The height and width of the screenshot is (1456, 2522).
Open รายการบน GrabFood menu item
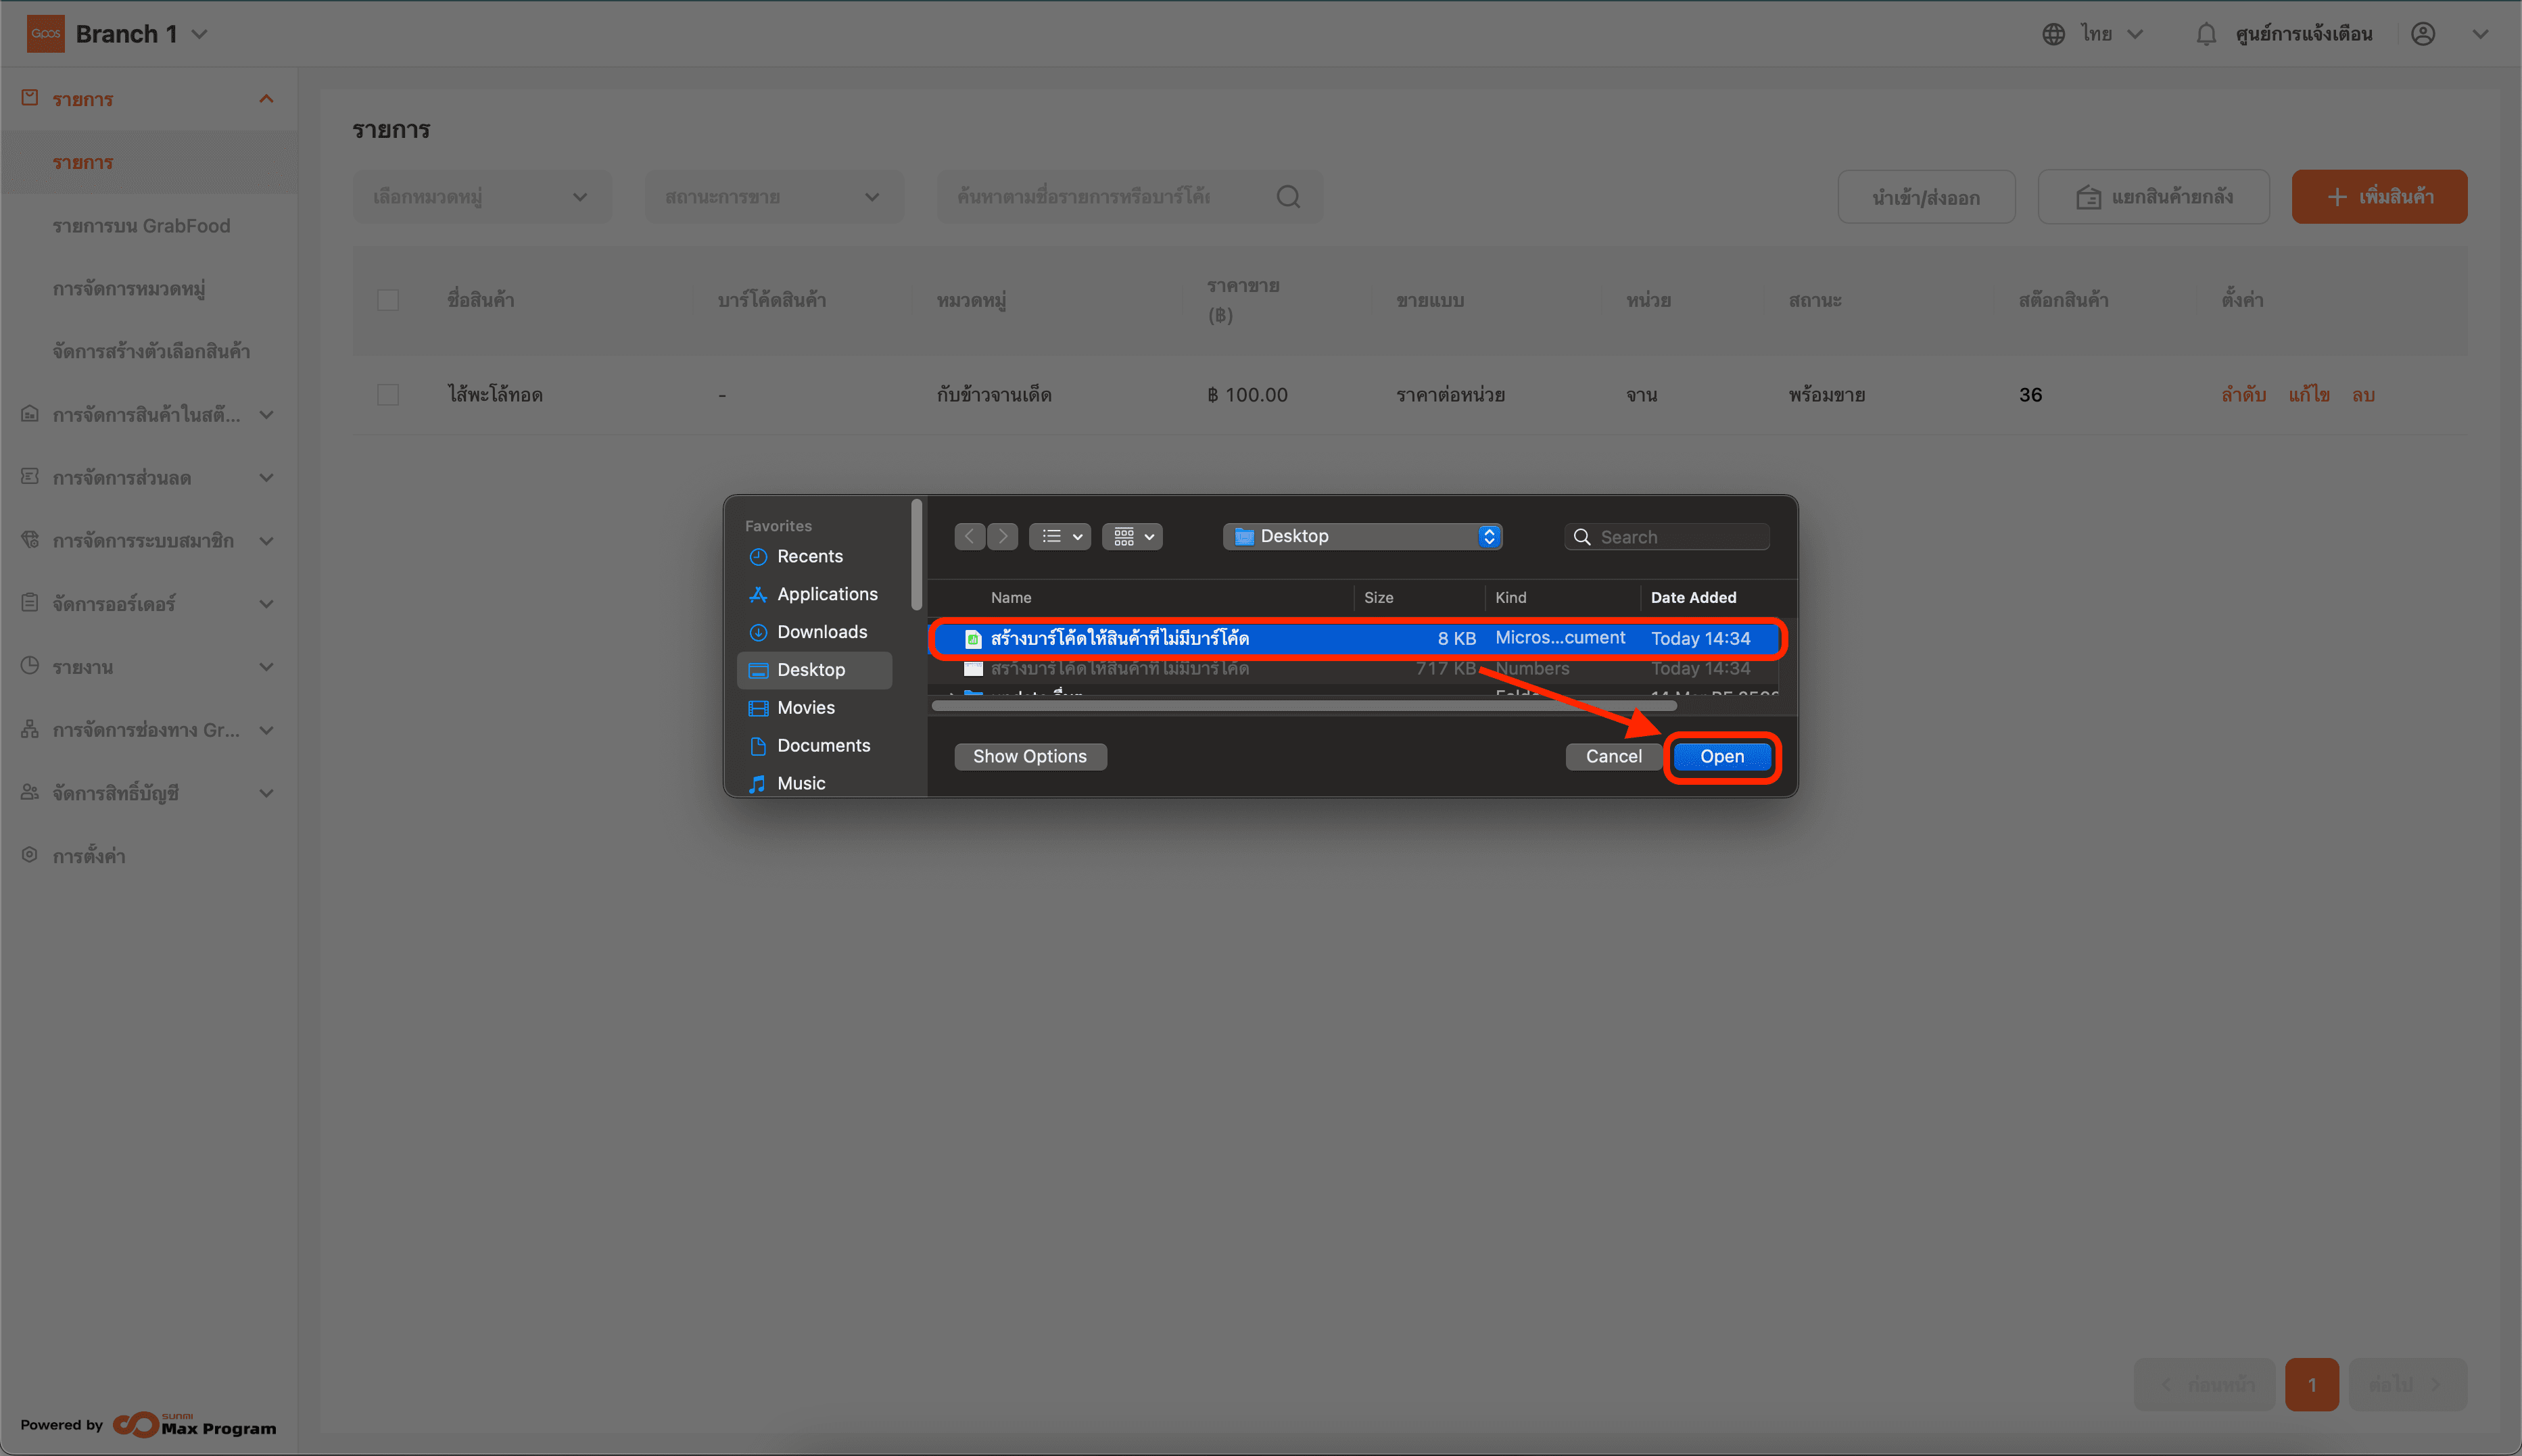141,226
